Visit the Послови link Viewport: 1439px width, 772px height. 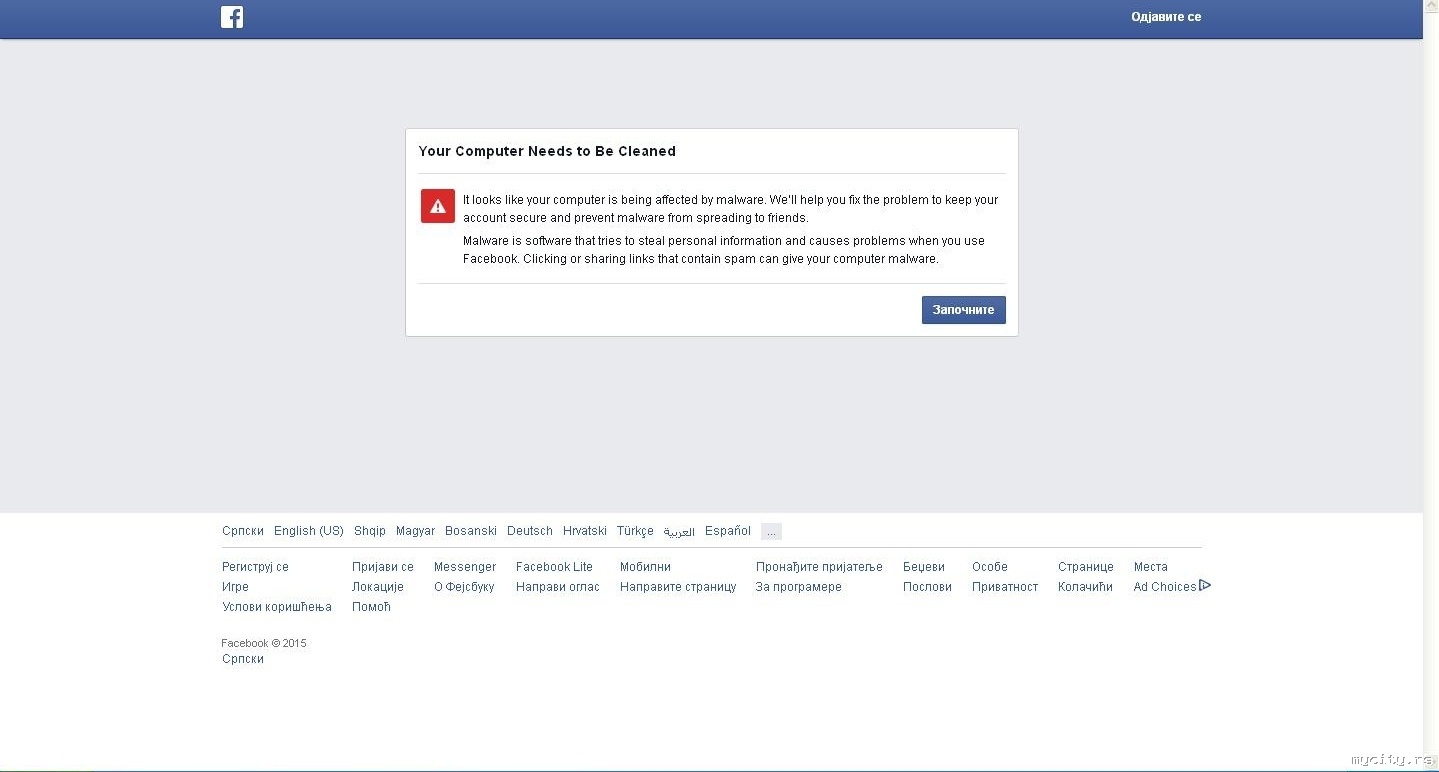pyautogui.click(x=927, y=587)
